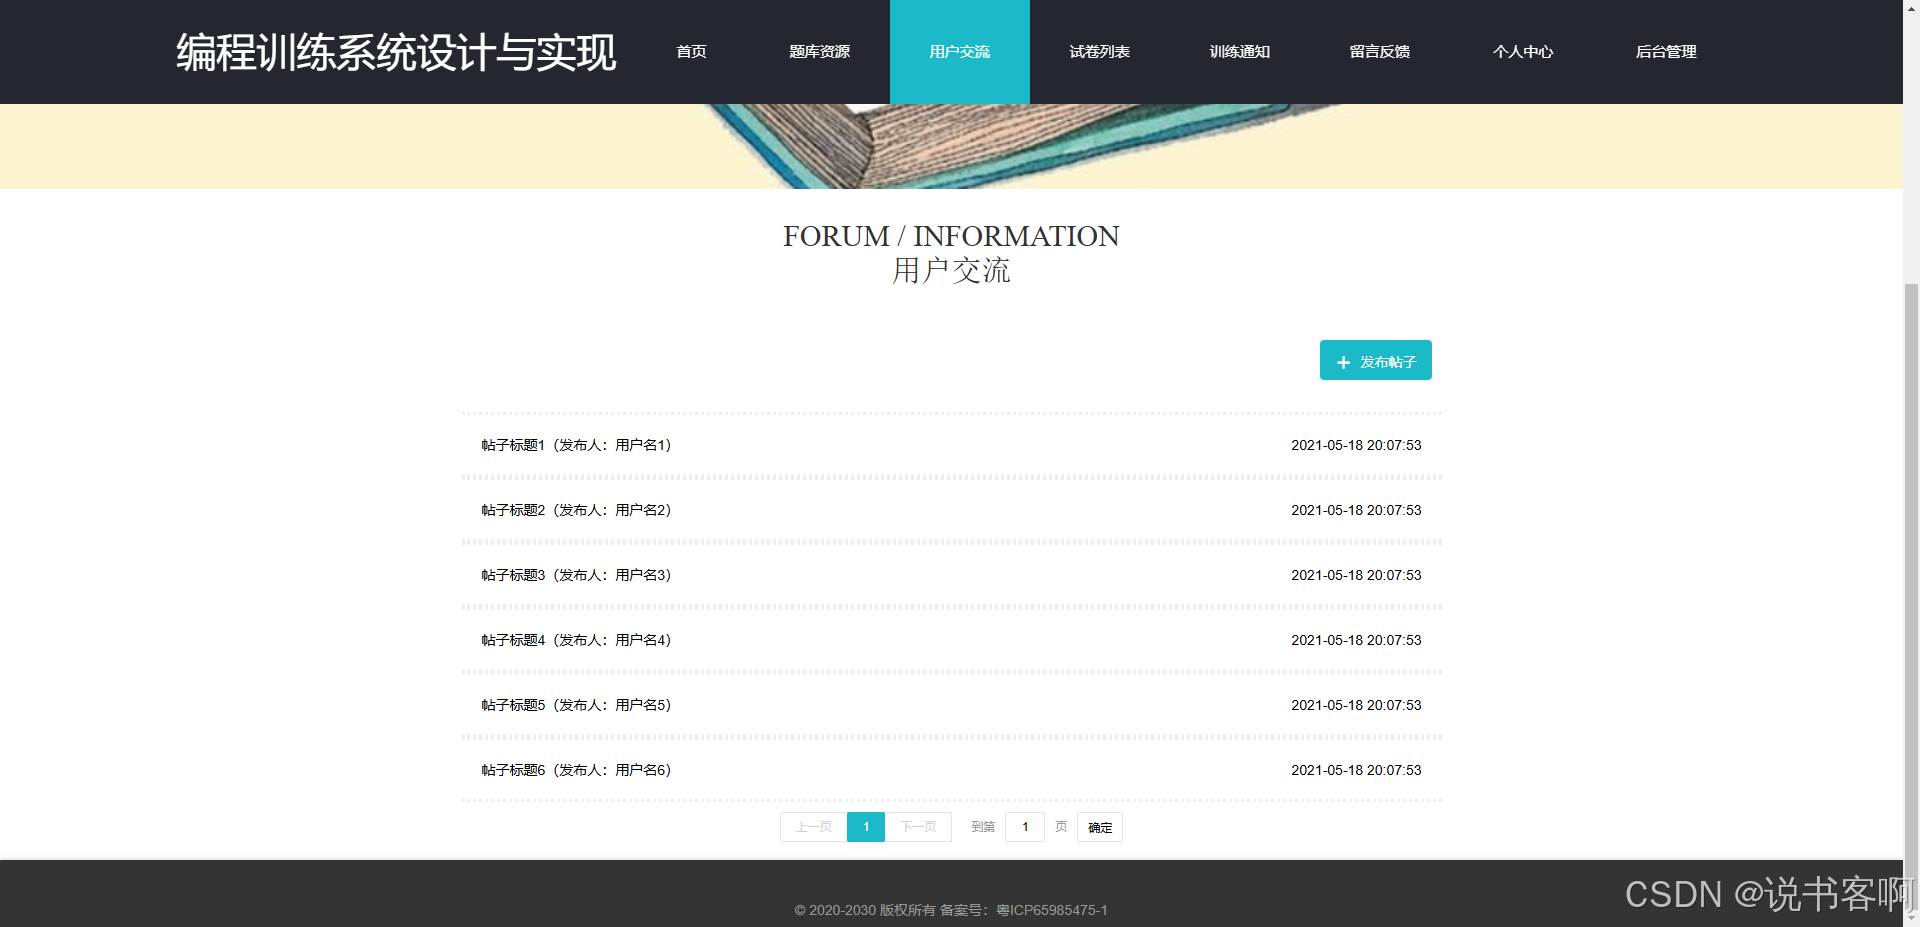Open post 帖子标题1（发布人：用户名1）
Viewport: 1920px width, 927px height.
pos(576,445)
